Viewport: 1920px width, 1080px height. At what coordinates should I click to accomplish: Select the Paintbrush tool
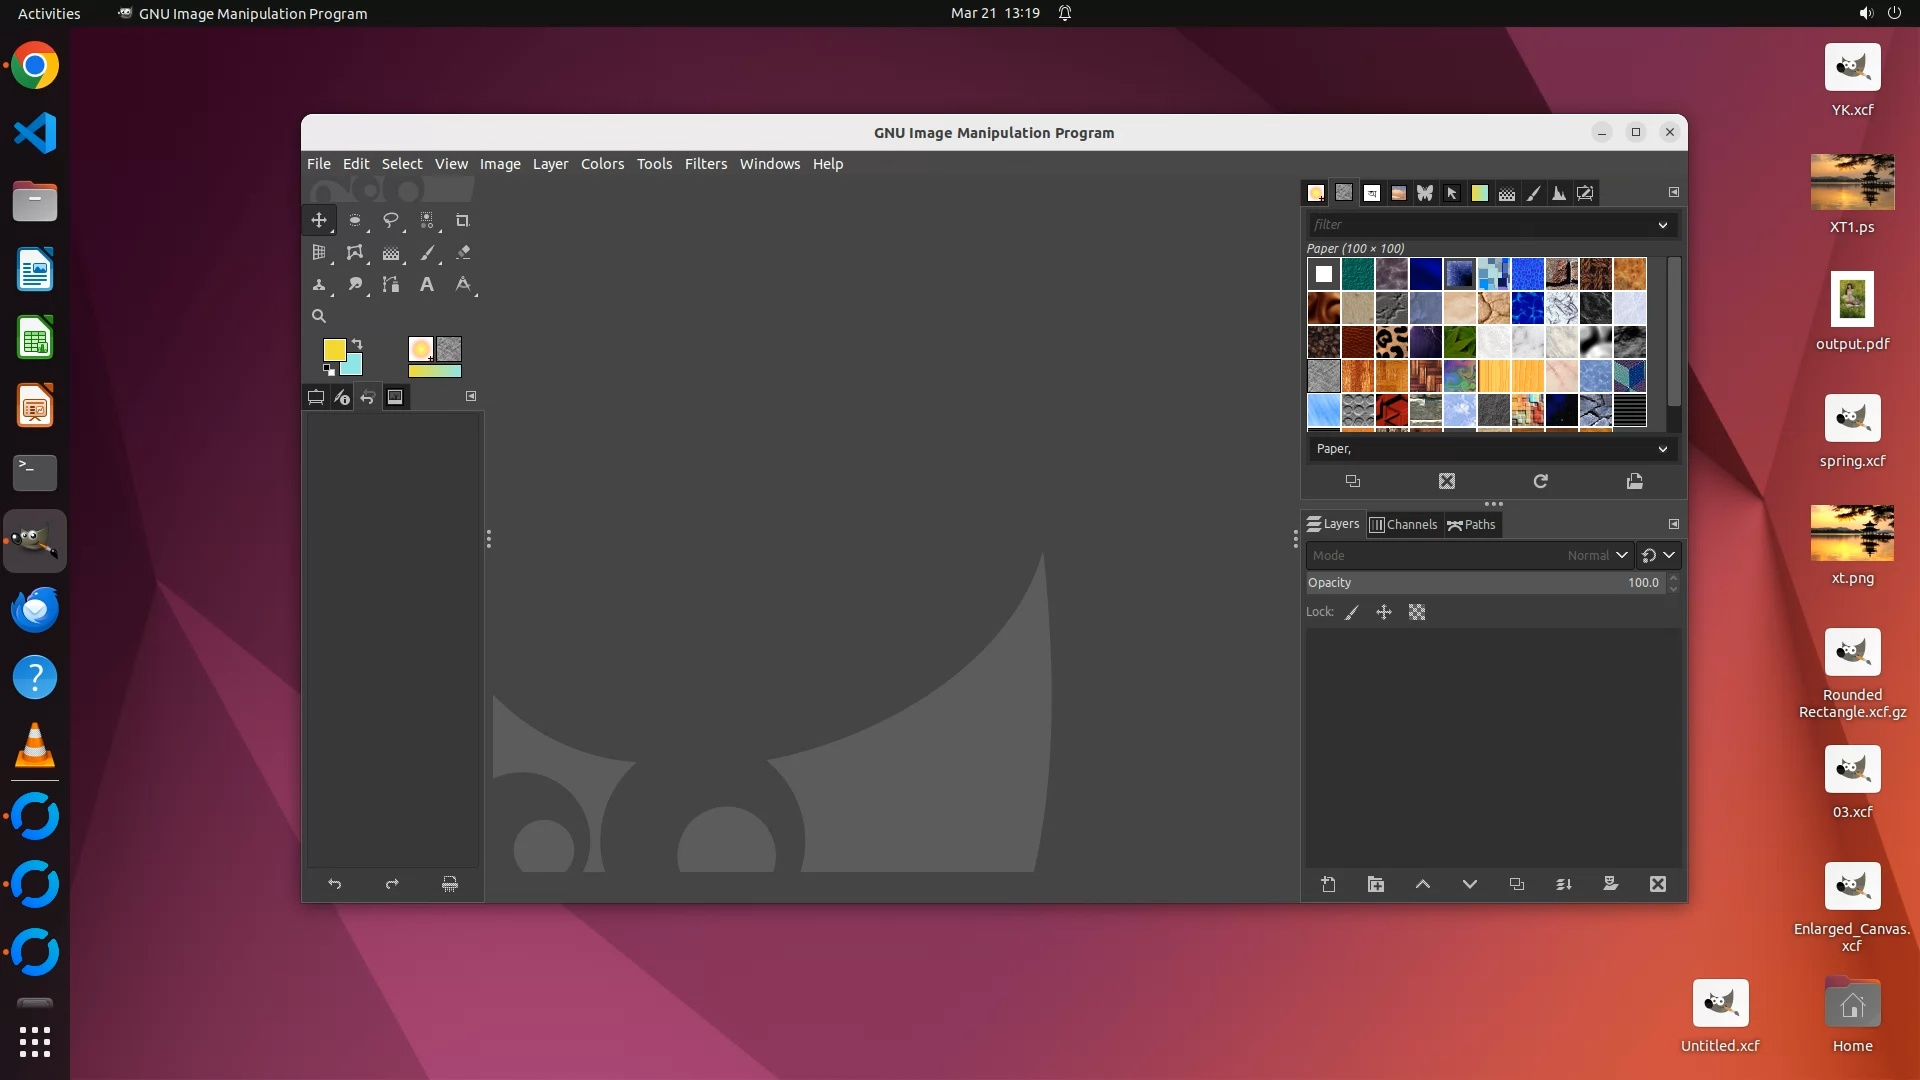[x=427, y=253]
